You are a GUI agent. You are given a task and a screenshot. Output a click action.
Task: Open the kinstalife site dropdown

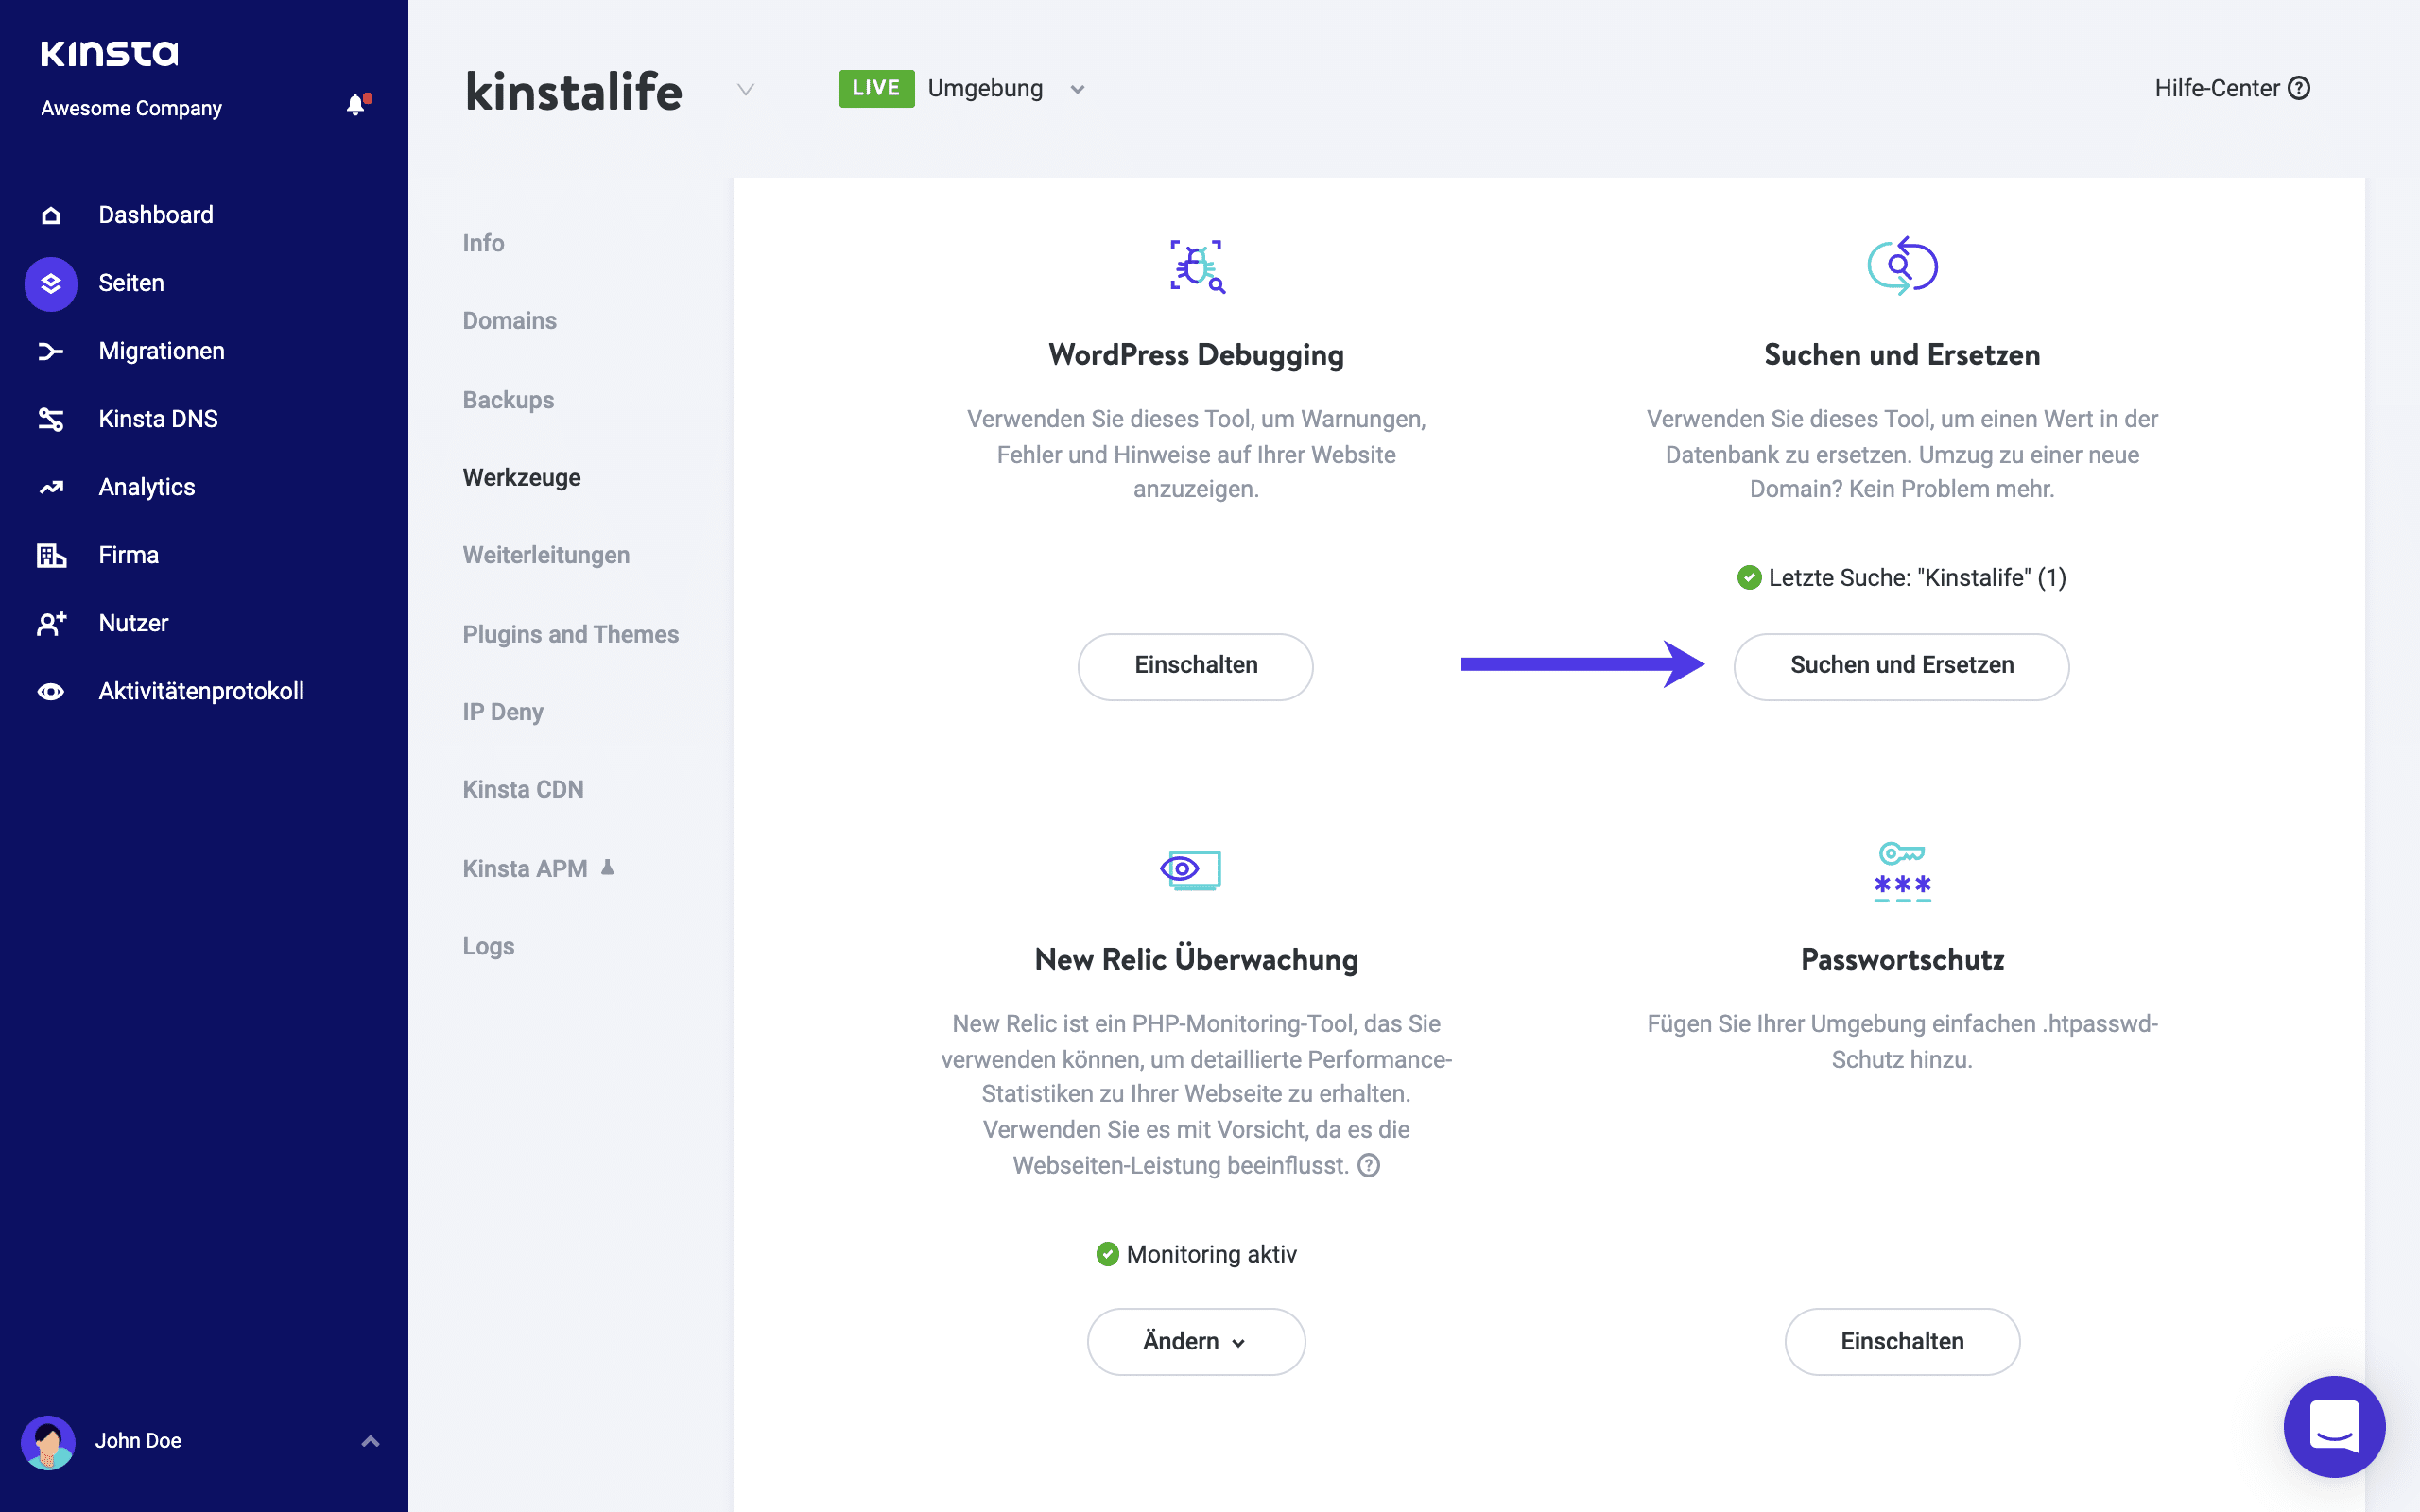tap(745, 90)
